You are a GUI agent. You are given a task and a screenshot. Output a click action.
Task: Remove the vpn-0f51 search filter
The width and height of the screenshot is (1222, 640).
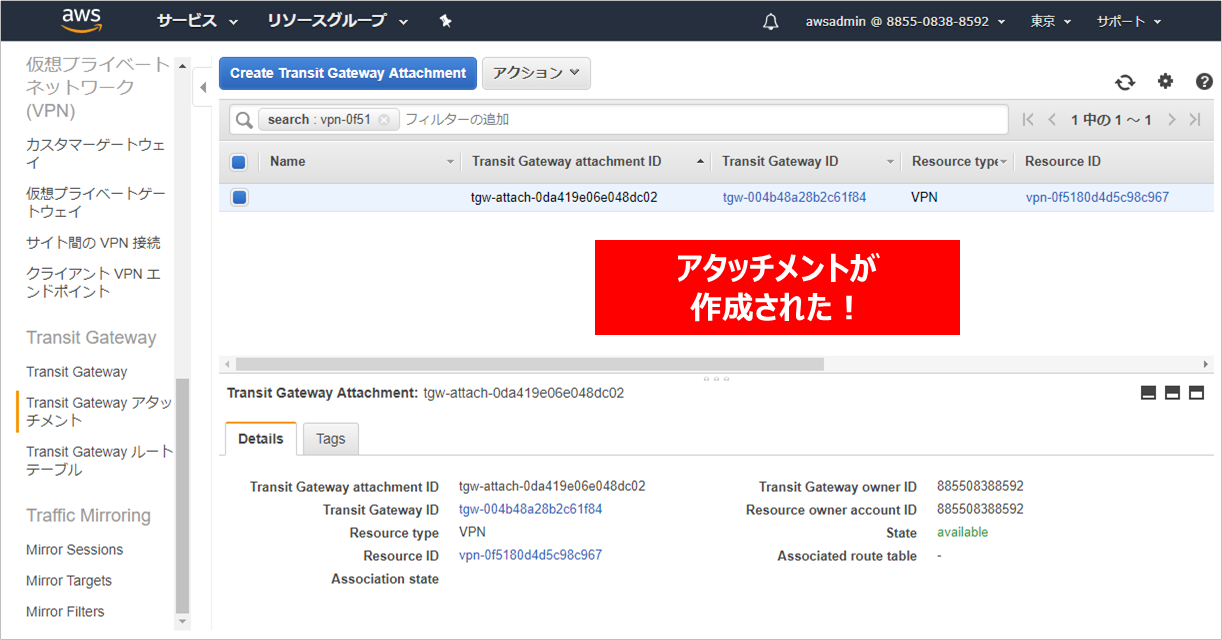pos(384,120)
